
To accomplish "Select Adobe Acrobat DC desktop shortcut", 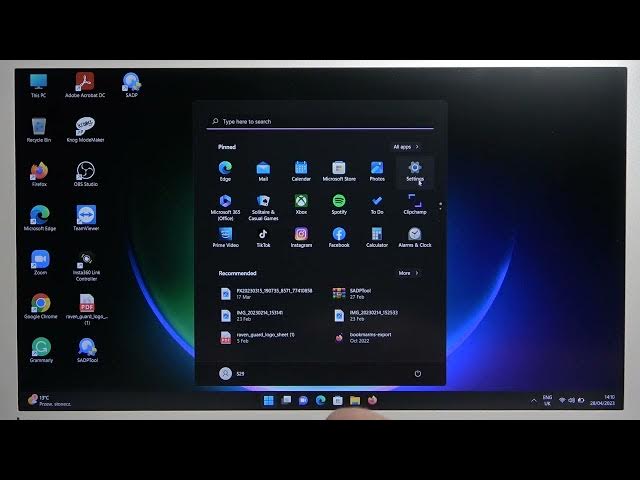I will click(85, 85).
